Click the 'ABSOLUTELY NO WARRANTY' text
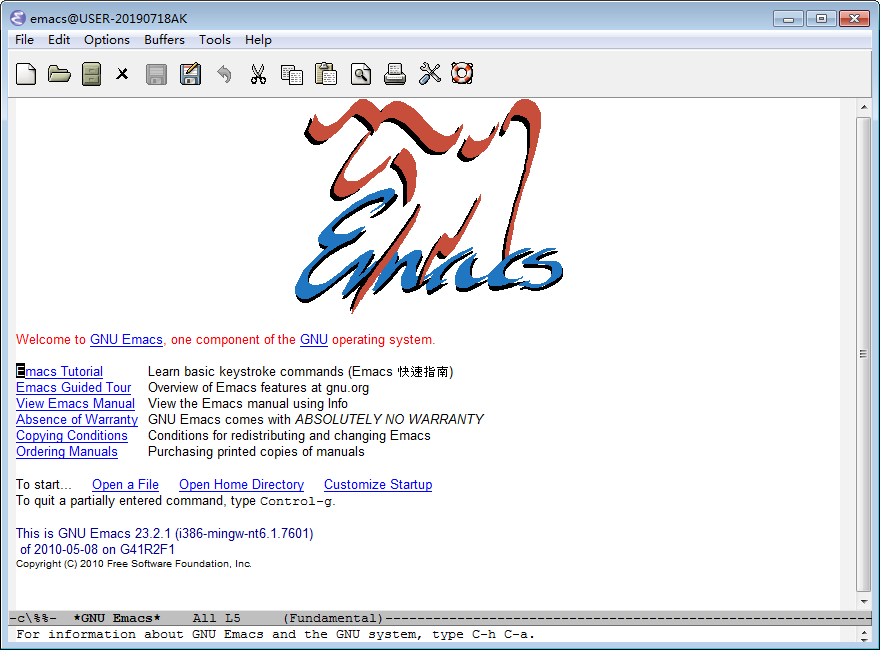Image resolution: width=880 pixels, height=650 pixels. (389, 419)
